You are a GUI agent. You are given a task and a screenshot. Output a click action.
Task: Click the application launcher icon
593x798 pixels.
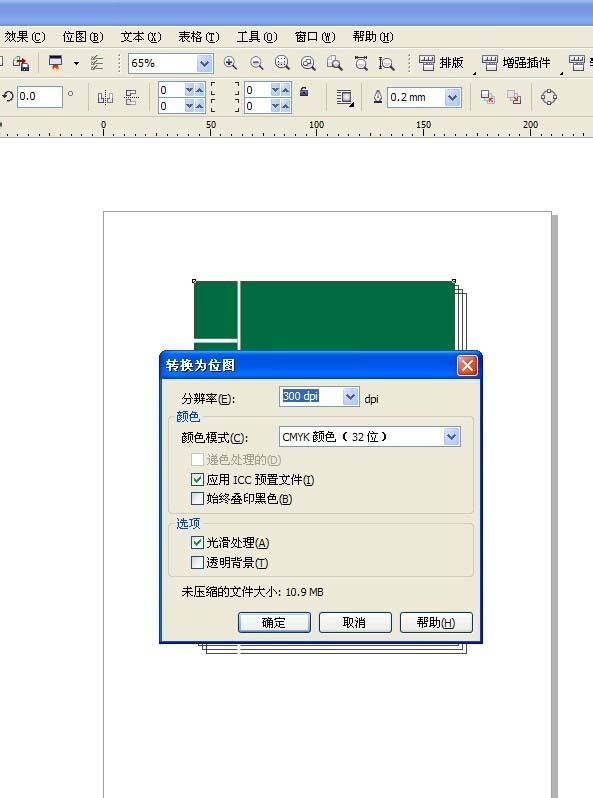pyautogui.click(x=55, y=63)
